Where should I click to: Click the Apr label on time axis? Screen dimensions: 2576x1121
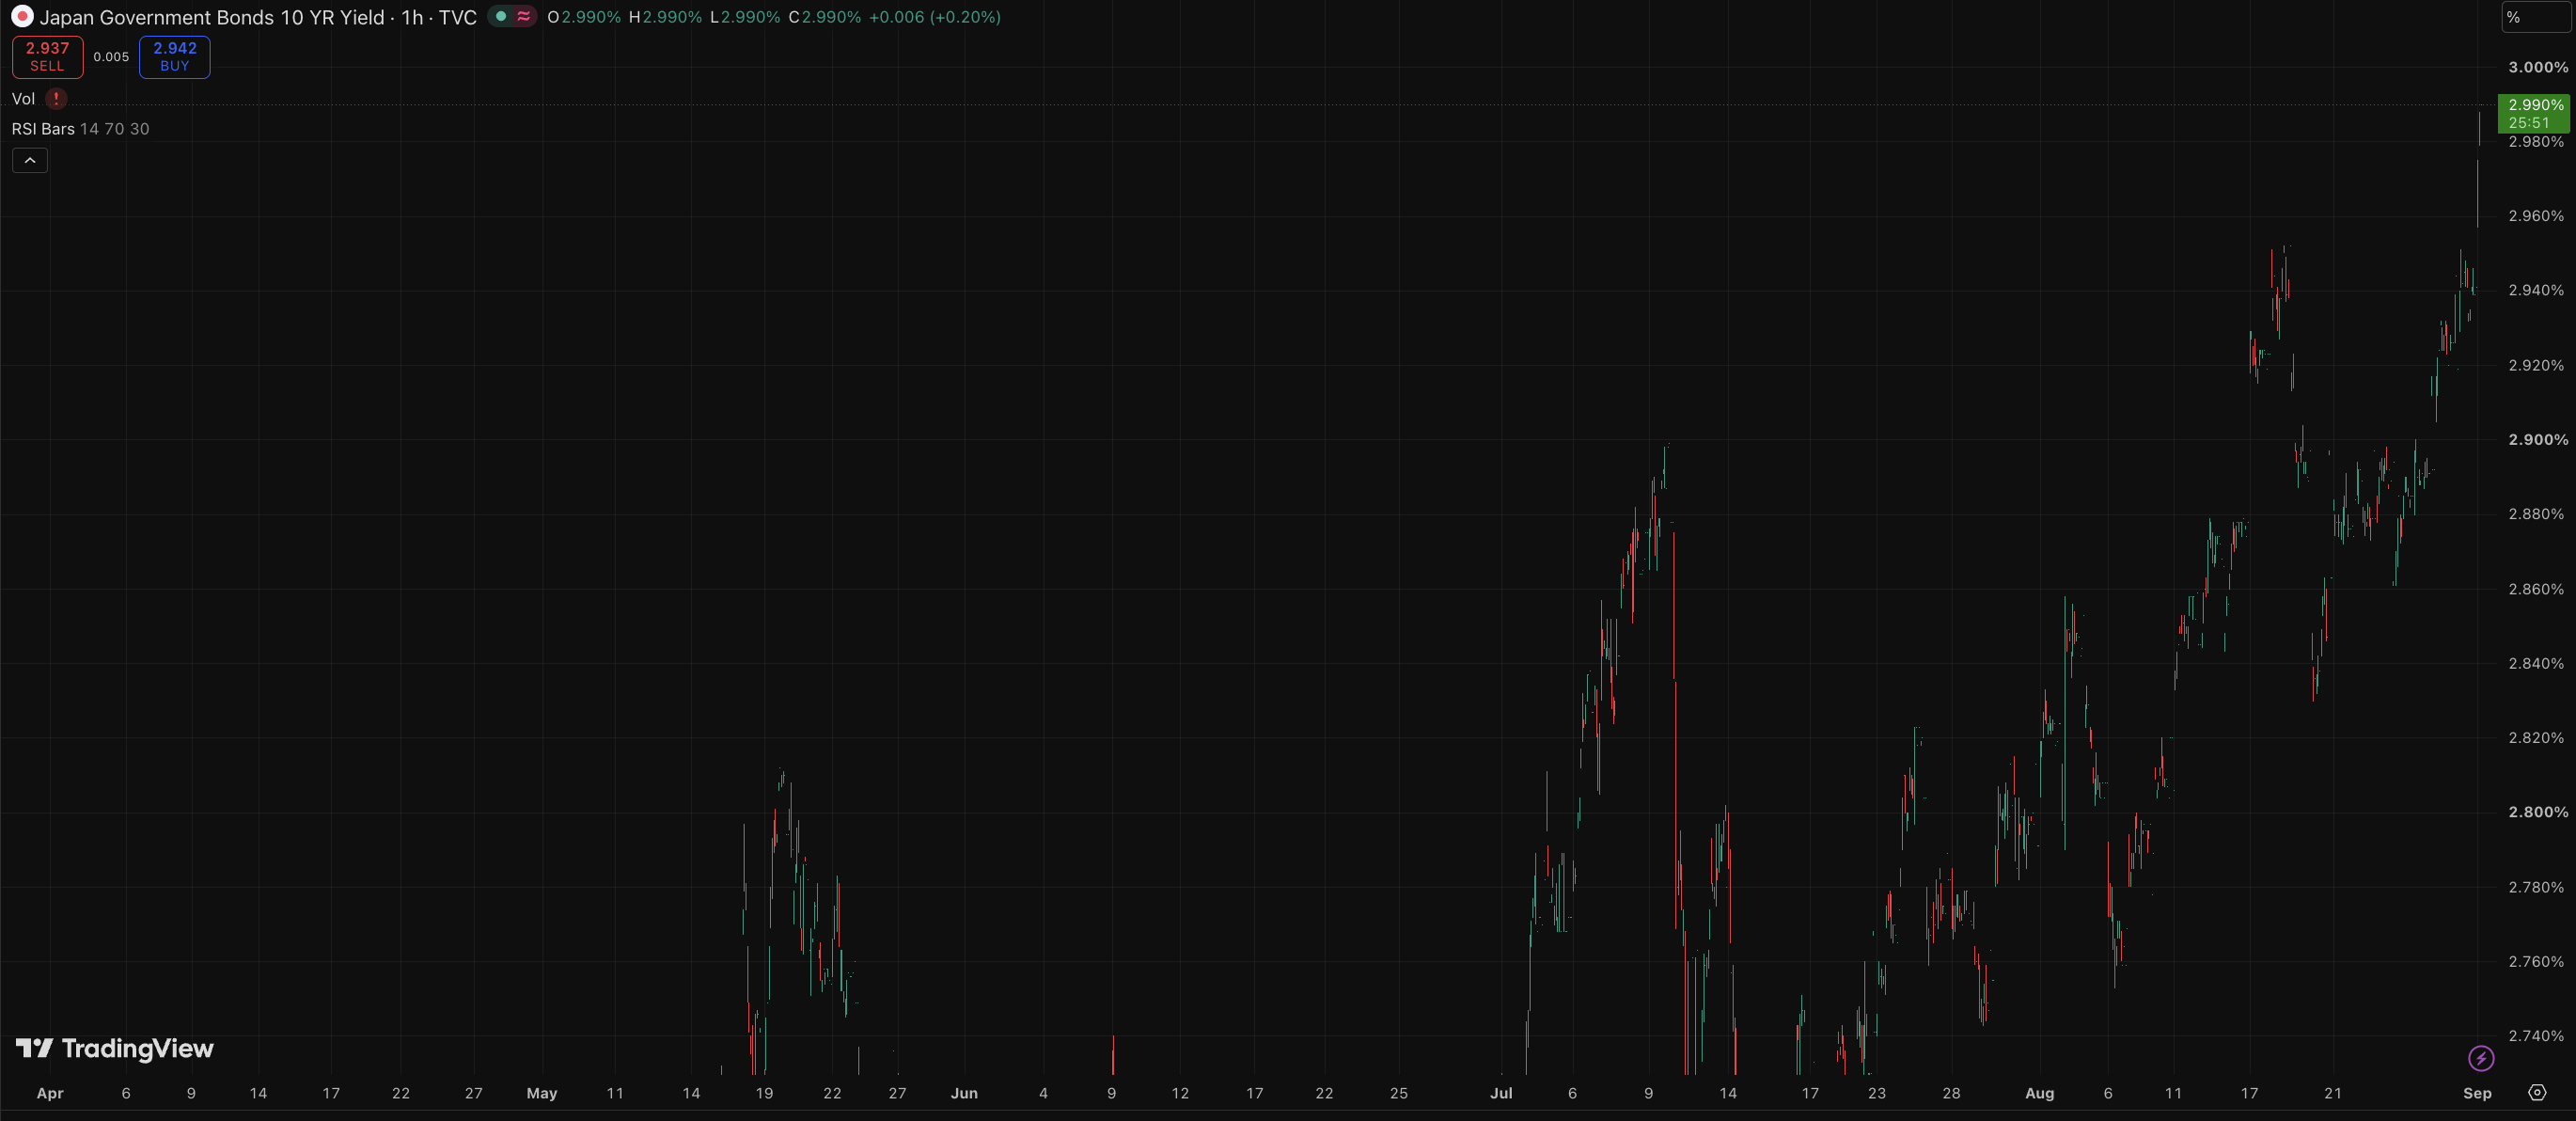tap(50, 1093)
